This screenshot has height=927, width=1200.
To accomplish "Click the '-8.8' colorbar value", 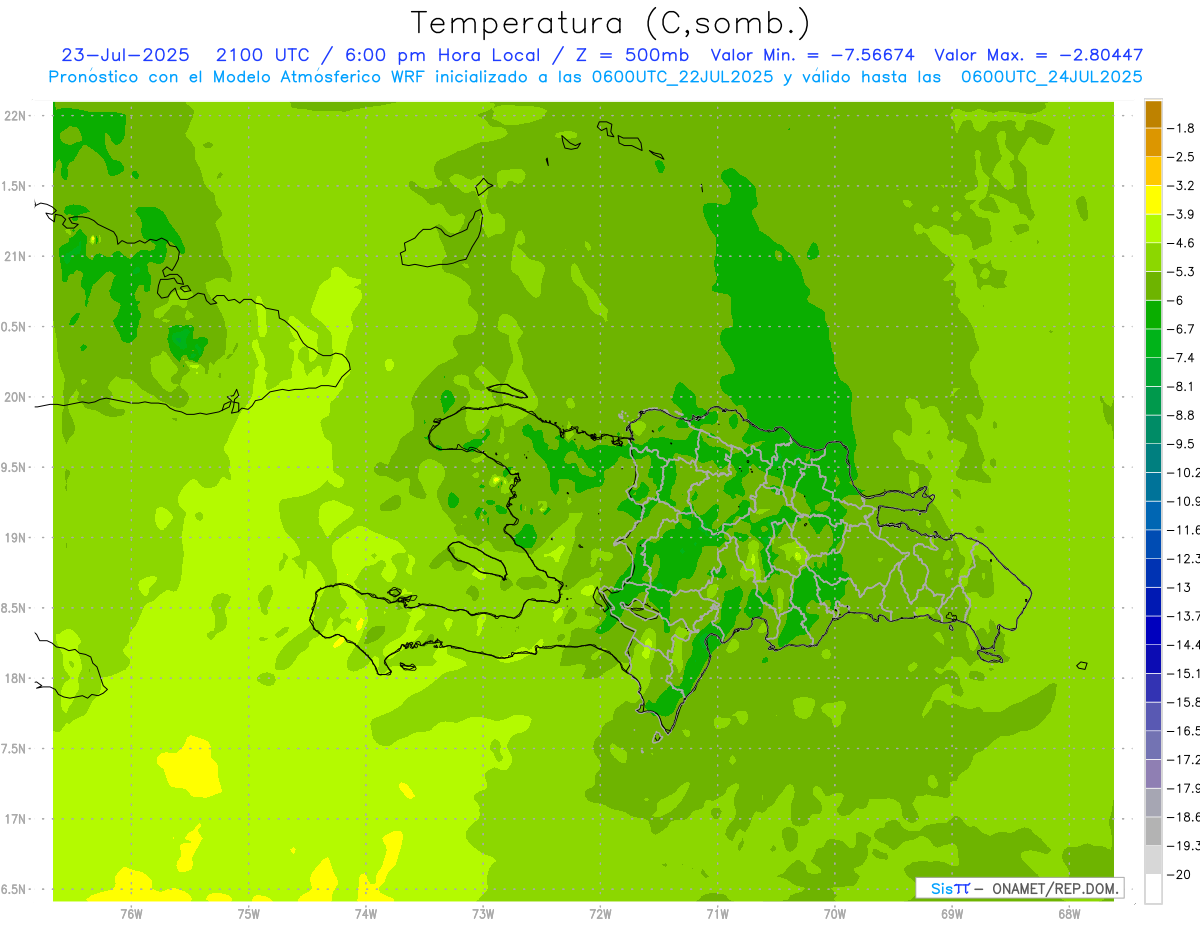I will pyautogui.click(x=1183, y=415).
